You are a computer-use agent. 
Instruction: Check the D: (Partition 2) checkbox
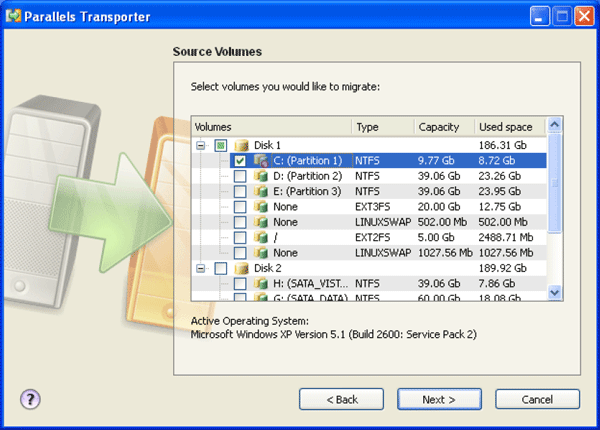240,176
